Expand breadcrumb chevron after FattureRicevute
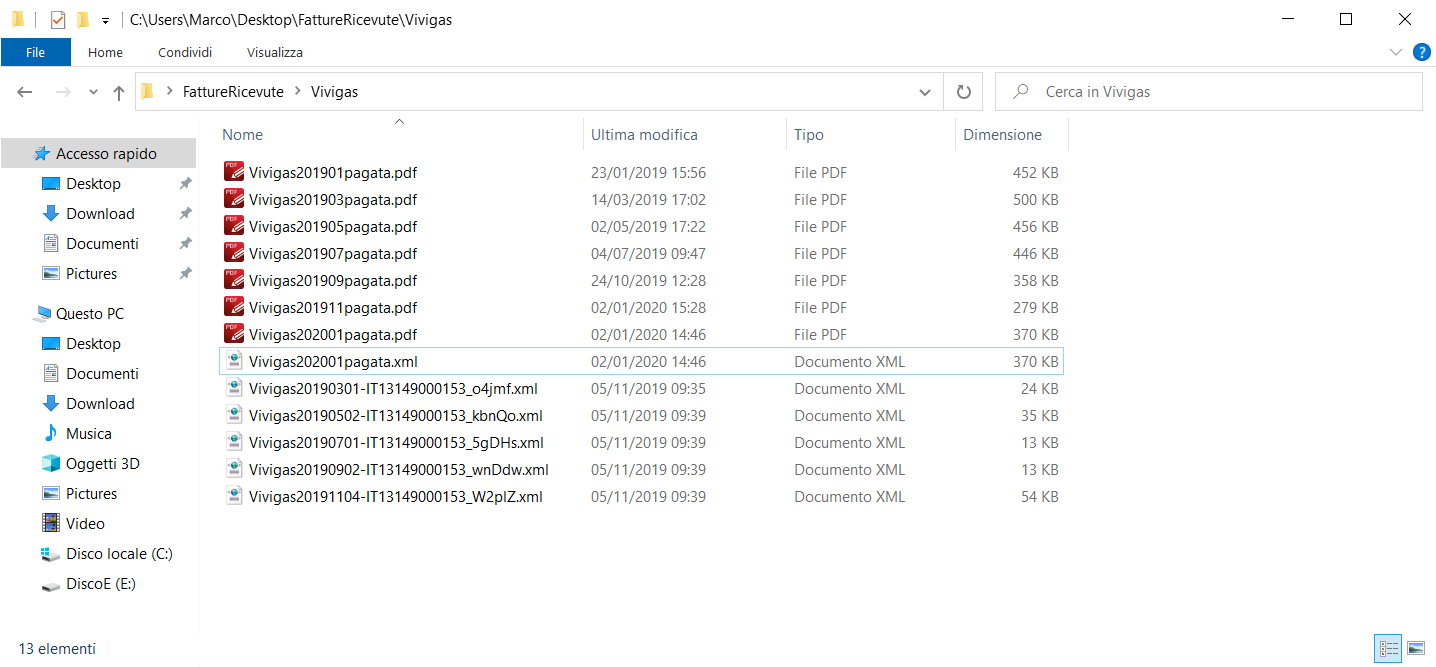1436x667 pixels. pyautogui.click(x=297, y=92)
